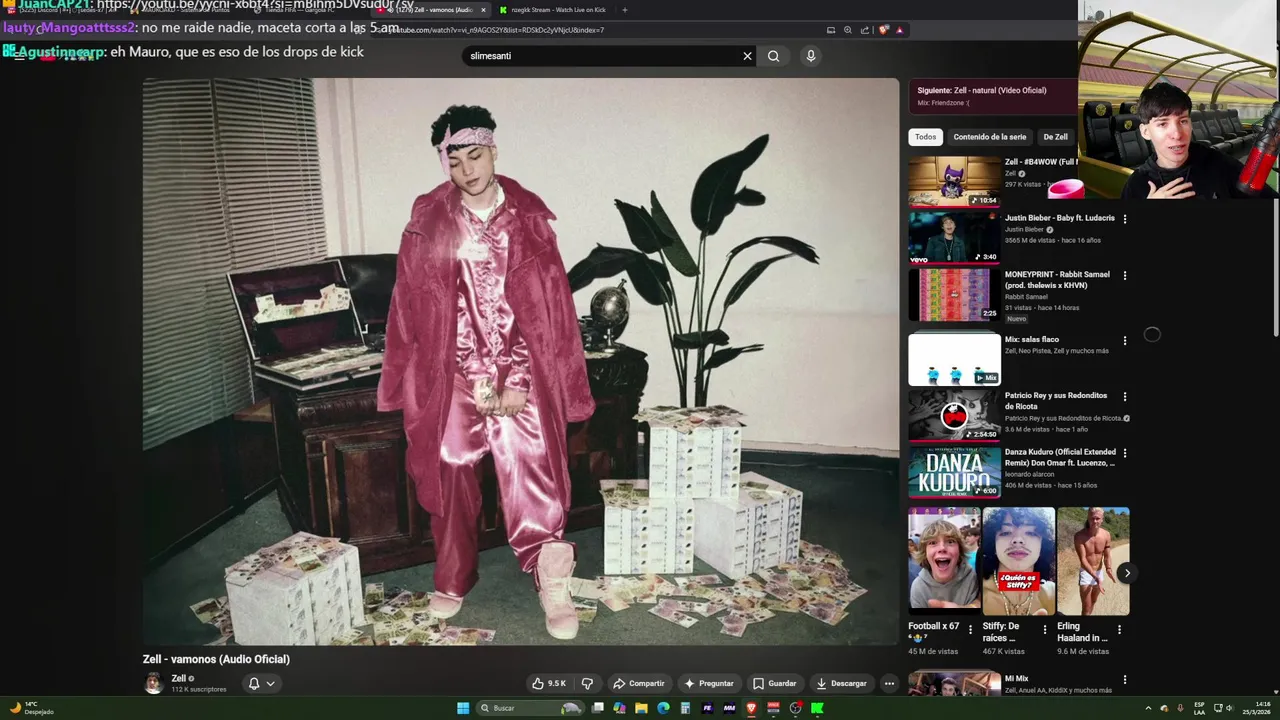
Task: Click the Zell vamonos video player
Action: tap(521, 361)
